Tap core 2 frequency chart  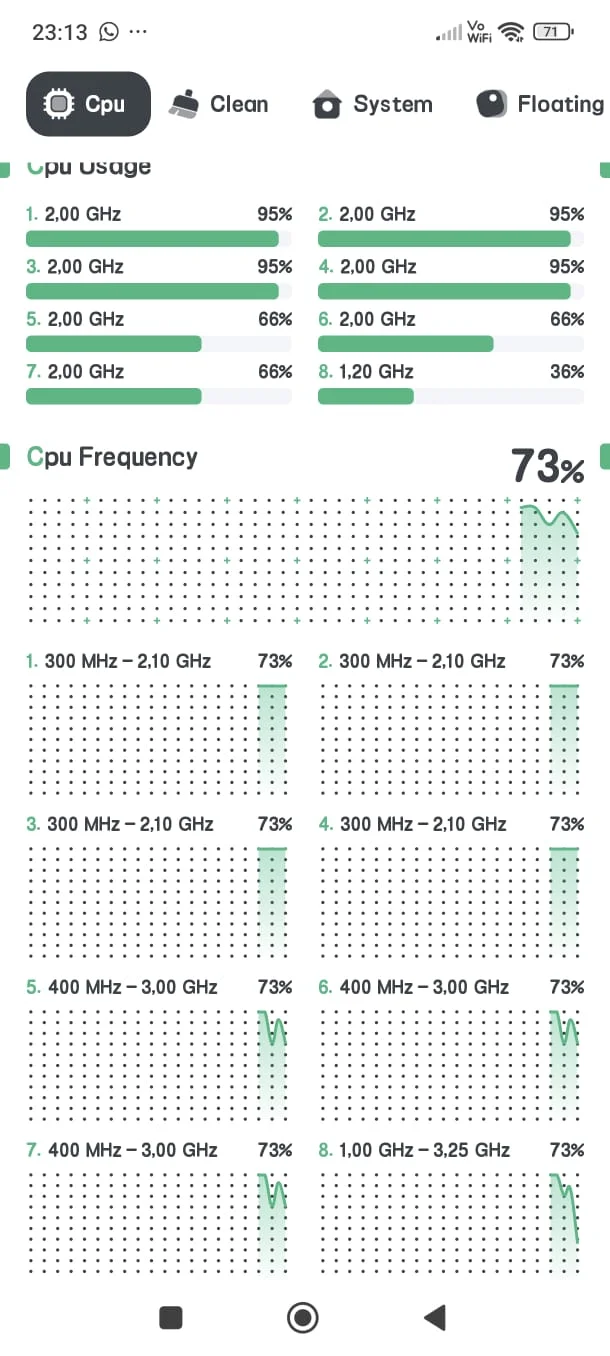coord(450,728)
